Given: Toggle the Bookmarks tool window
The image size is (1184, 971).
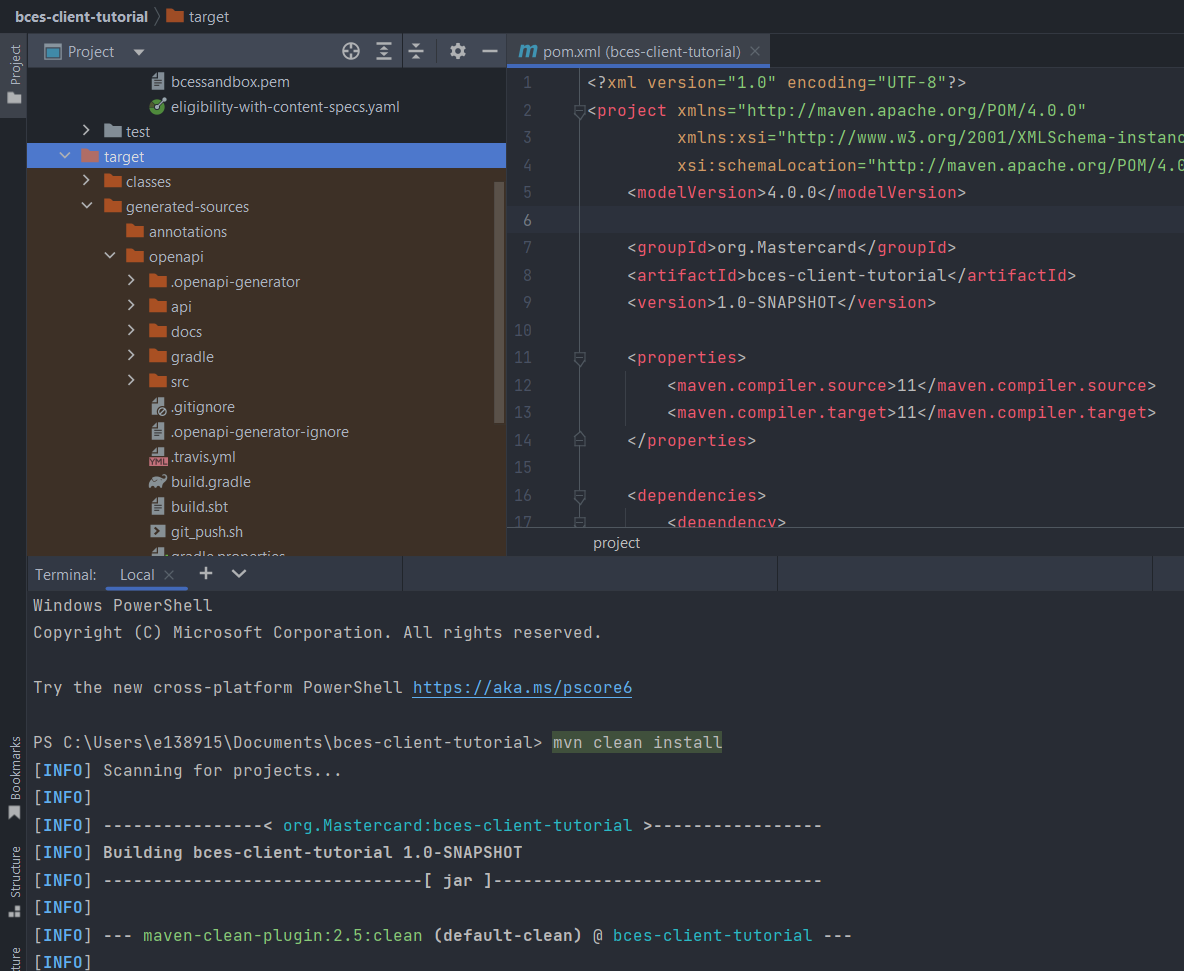Looking at the screenshot, I should tap(14, 777).
